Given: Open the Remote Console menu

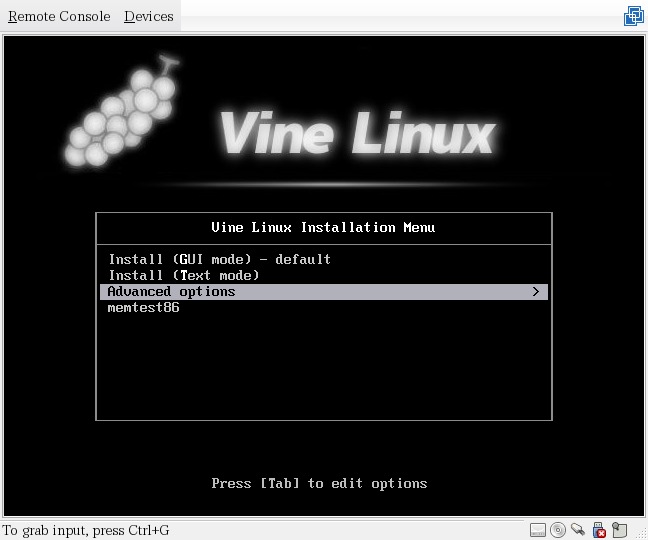Looking at the screenshot, I should pos(59,16).
